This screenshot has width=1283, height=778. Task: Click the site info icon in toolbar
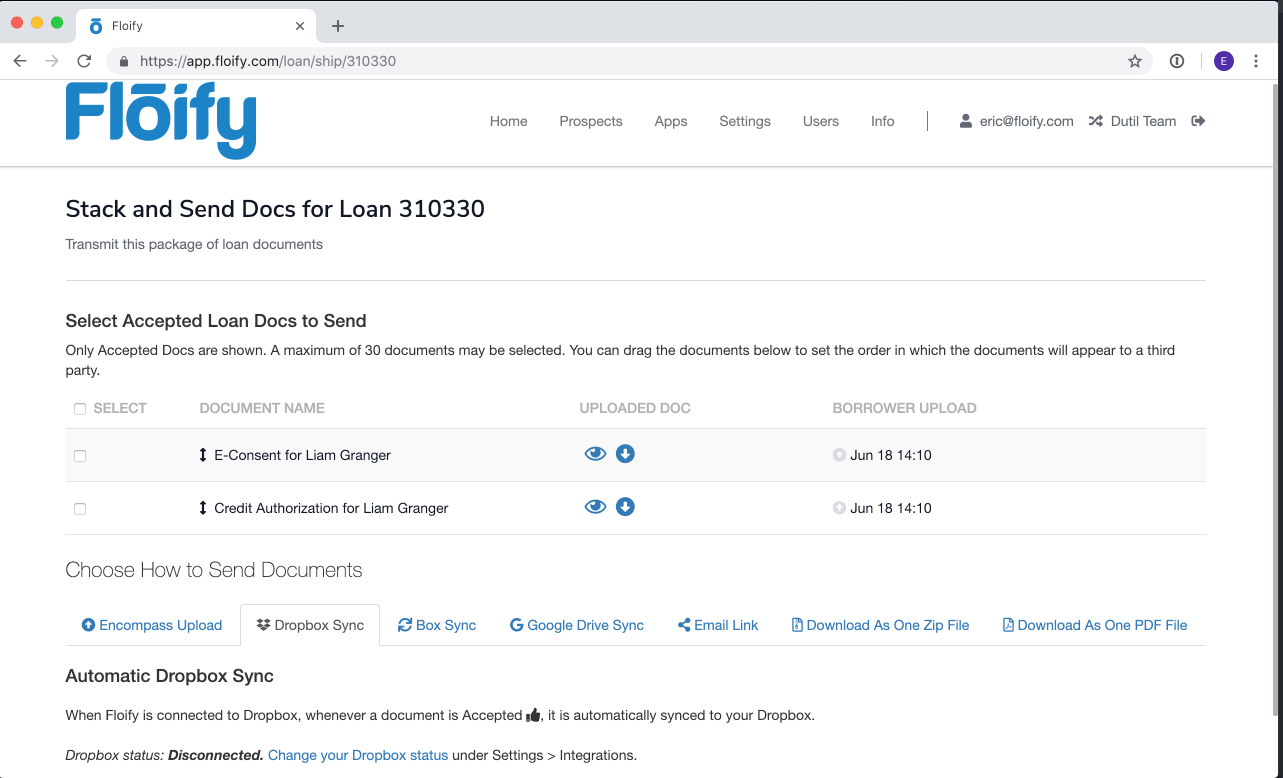pos(1177,61)
